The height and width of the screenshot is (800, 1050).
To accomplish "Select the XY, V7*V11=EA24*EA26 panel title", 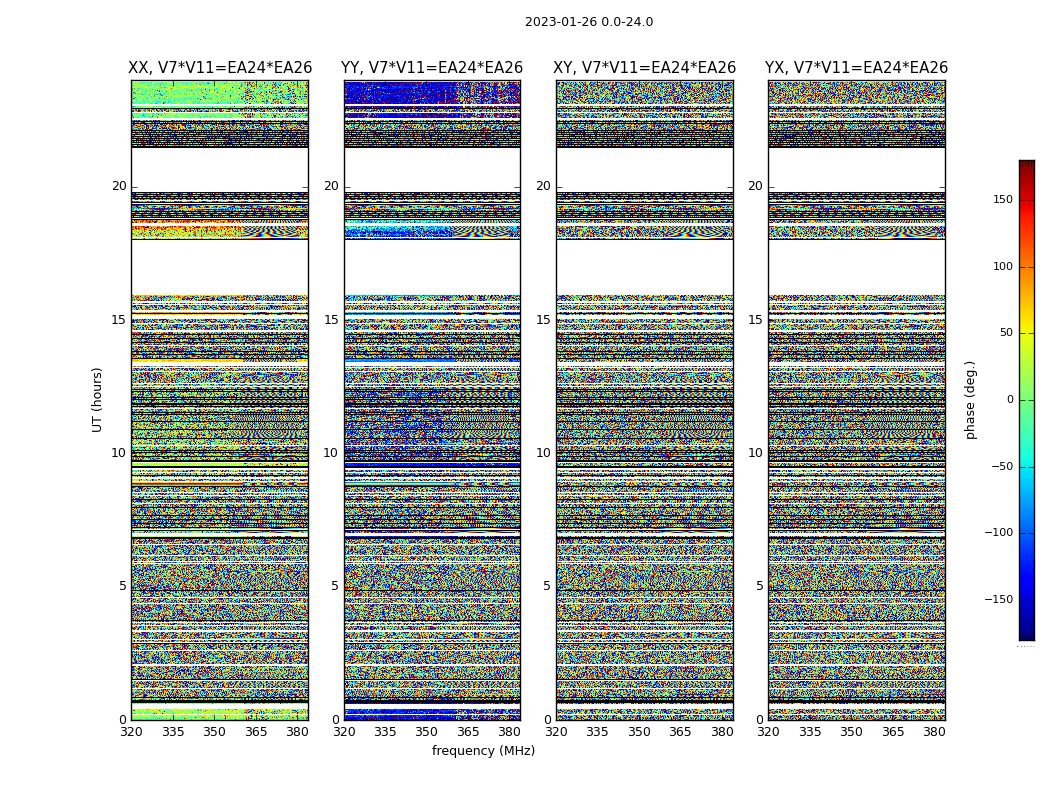I will pyautogui.click(x=644, y=68).
